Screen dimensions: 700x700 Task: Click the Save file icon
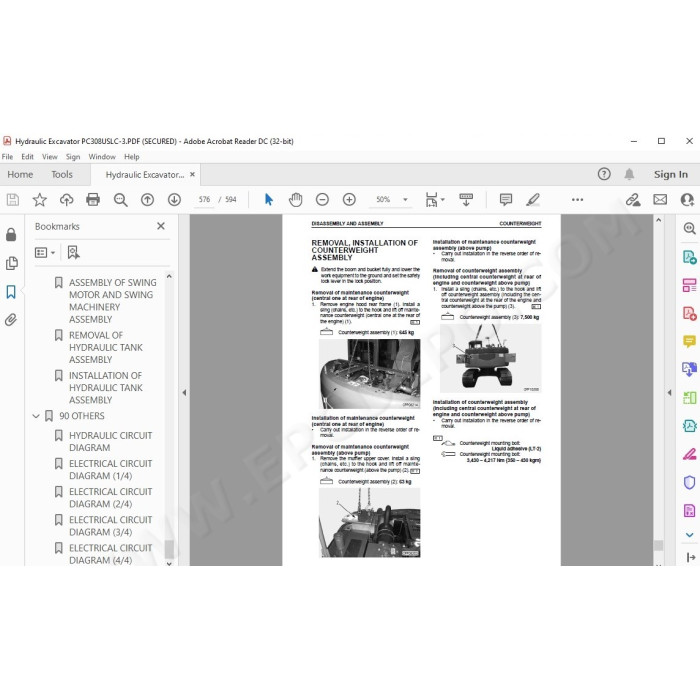[13, 200]
